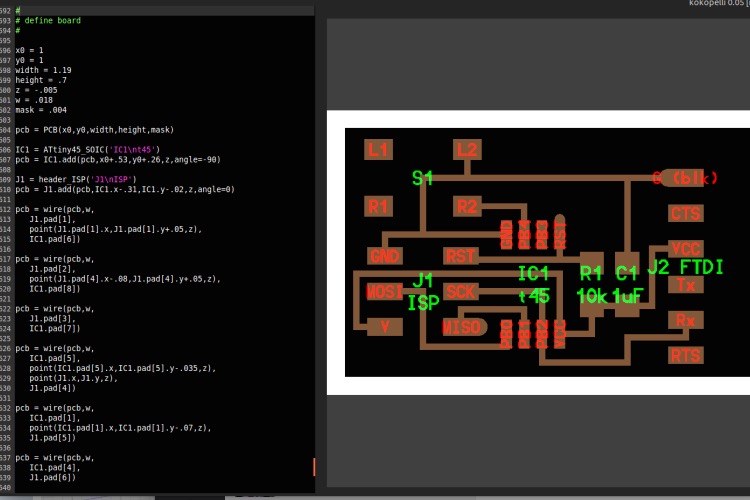Click the 'G (blk)' pad on FTDI header
Image resolution: width=750 pixels, height=500 pixels.
click(x=685, y=178)
